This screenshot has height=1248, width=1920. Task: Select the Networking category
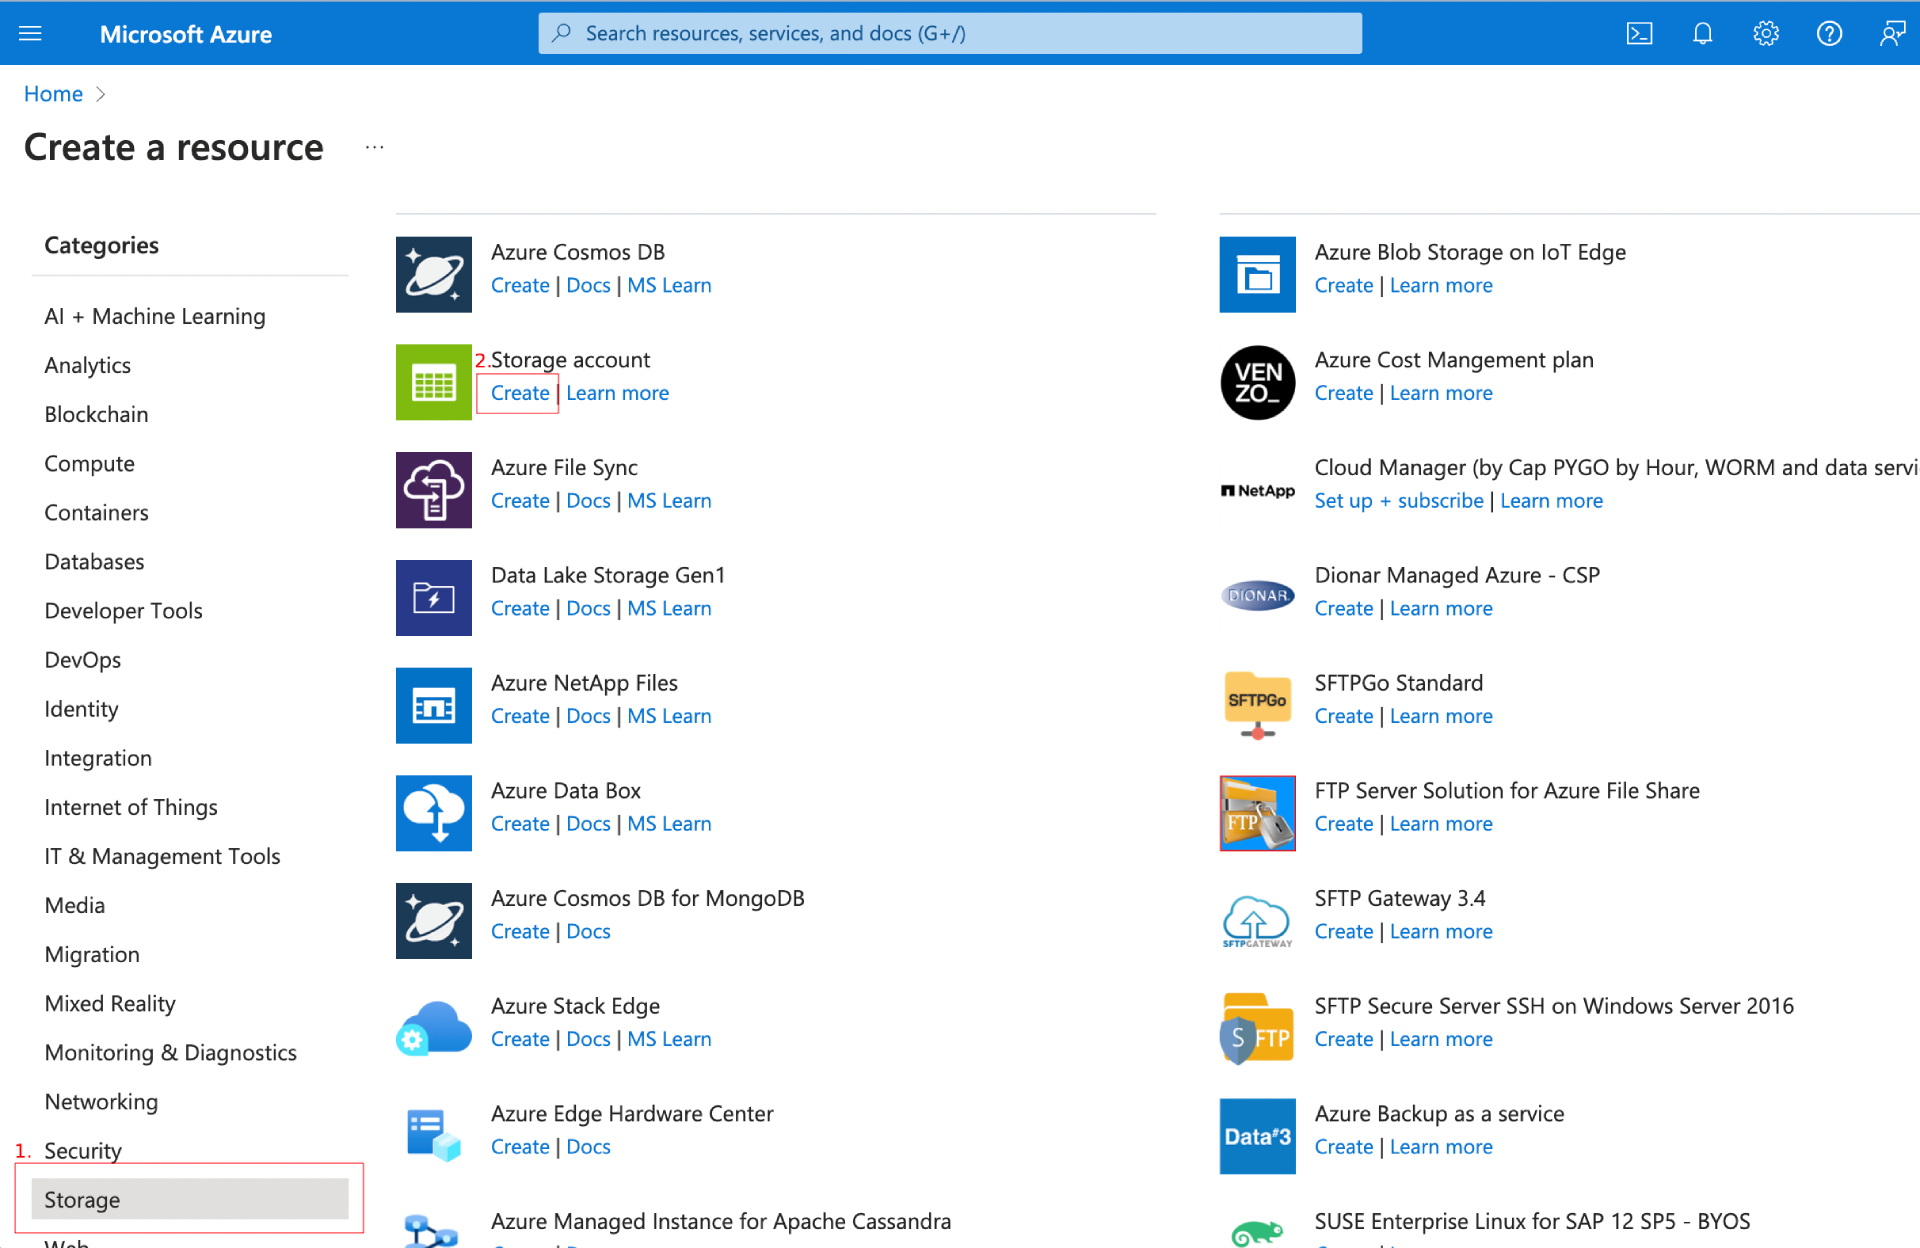101,1102
